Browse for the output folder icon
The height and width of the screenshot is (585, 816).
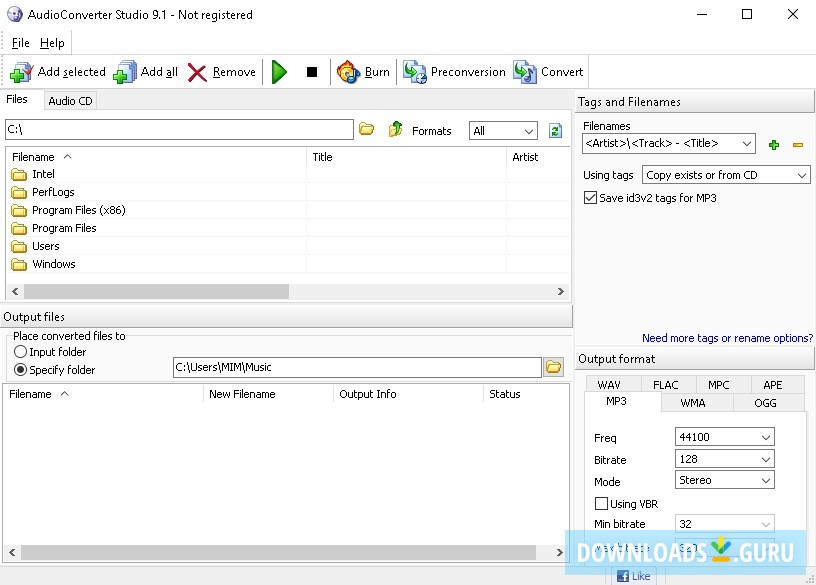tap(553, 367)
